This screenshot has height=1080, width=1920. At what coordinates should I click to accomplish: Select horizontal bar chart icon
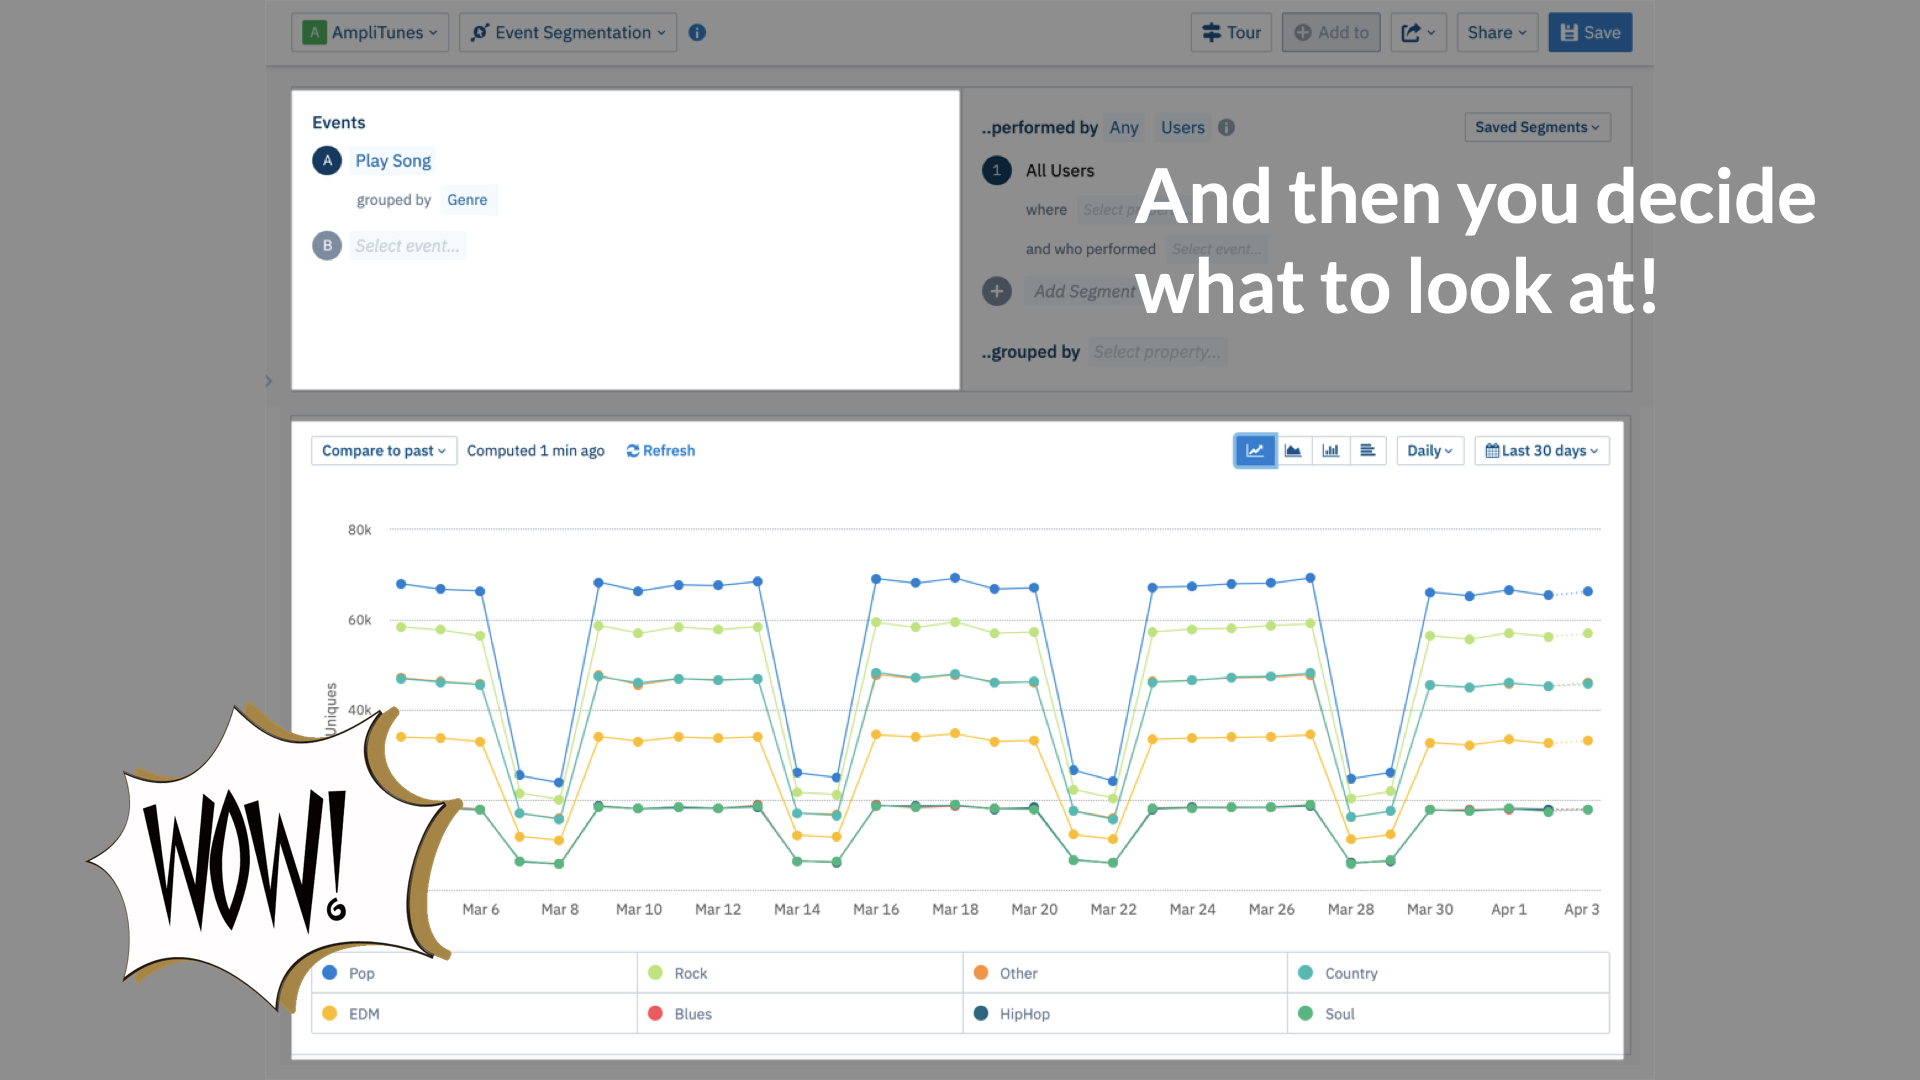(x=1368, y=451)
